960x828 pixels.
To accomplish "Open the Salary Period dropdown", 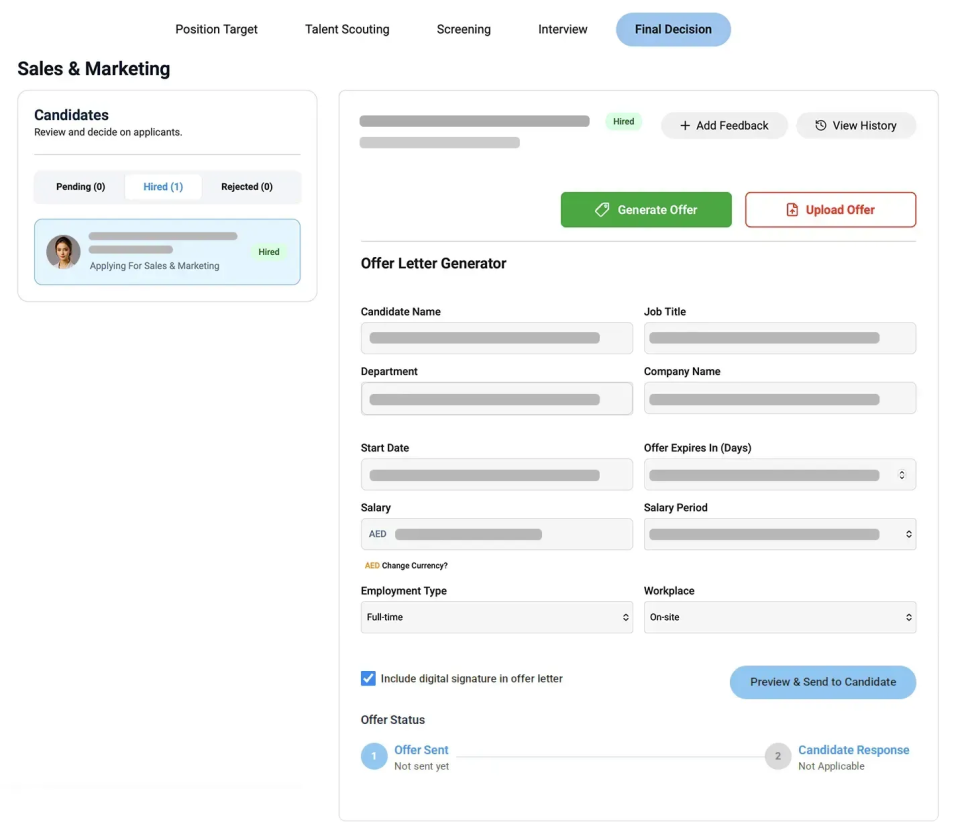I will point(780,534).
